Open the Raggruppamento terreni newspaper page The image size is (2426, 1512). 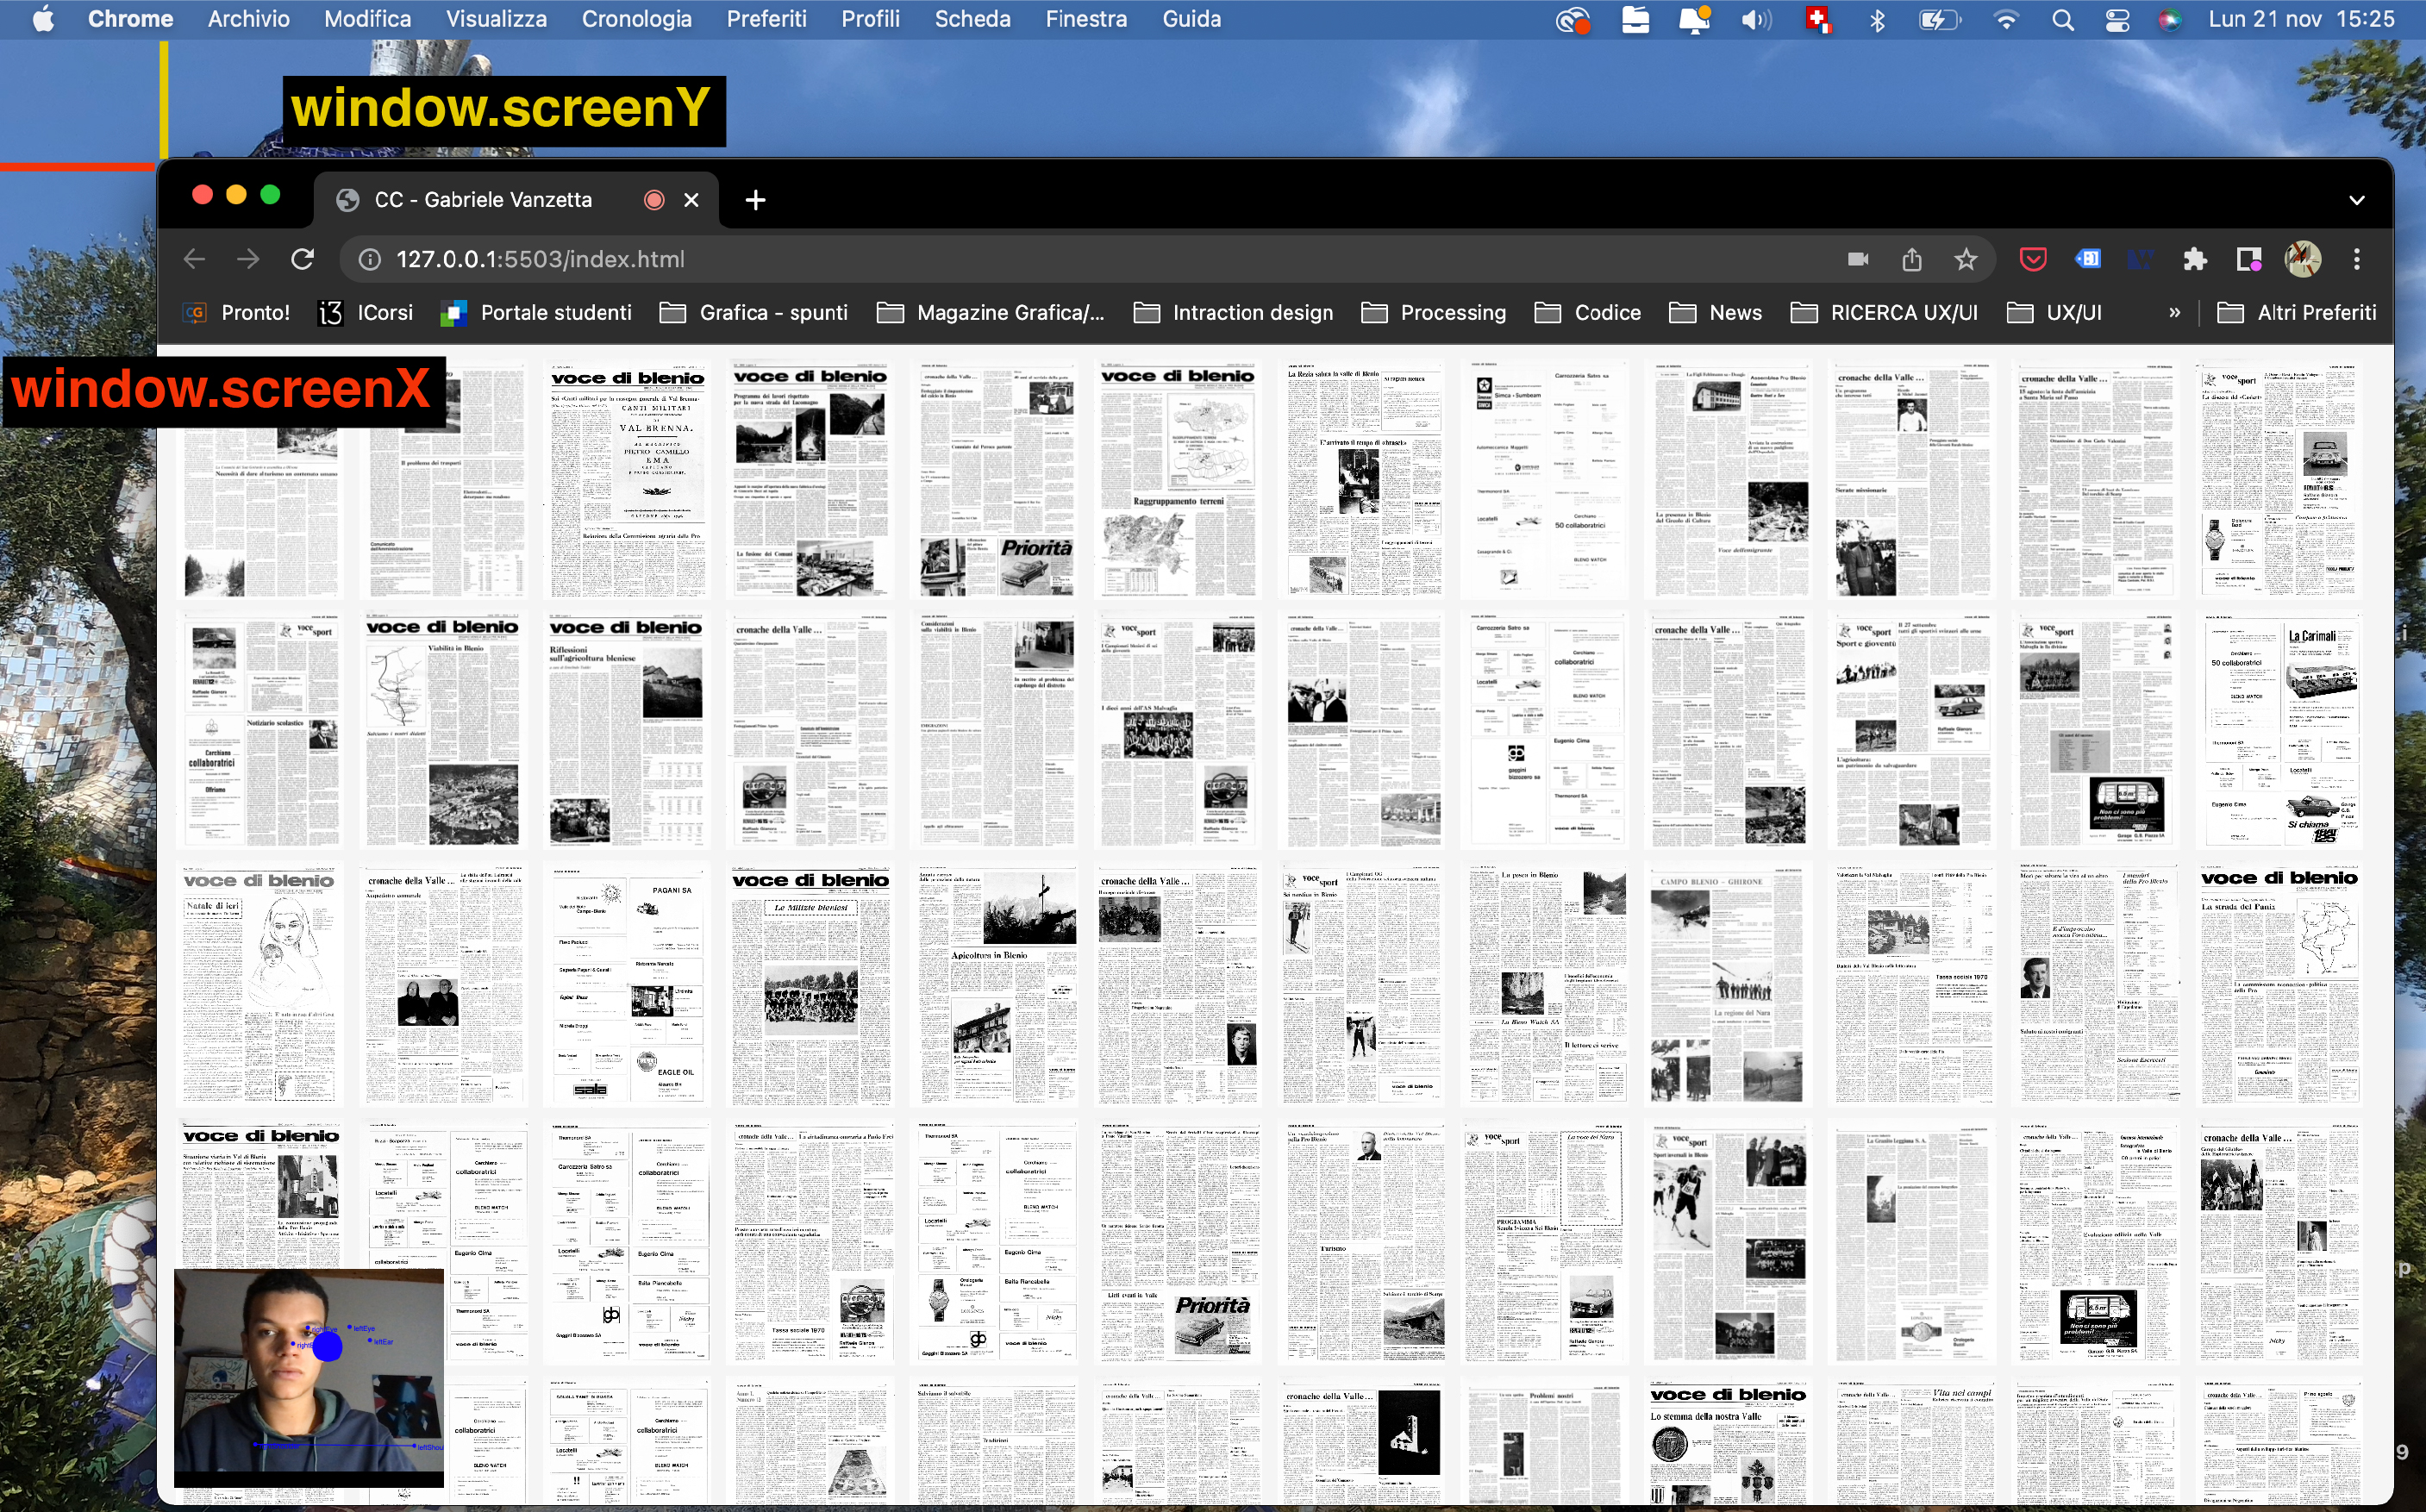pos(1178,480)
